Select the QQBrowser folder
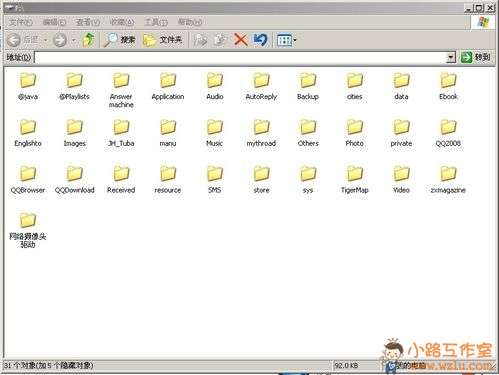The height and width of the screenshot is (375, 499). (x=28, y=180)
